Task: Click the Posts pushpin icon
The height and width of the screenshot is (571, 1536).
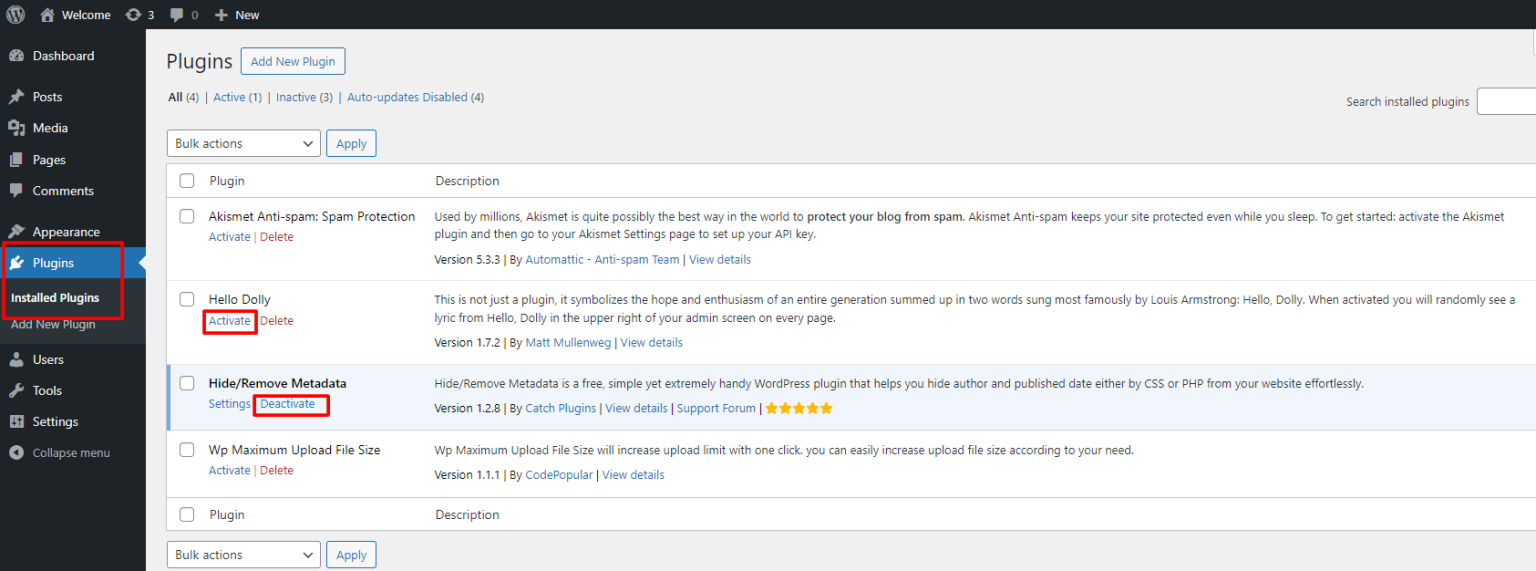Action: coord(16,97)
